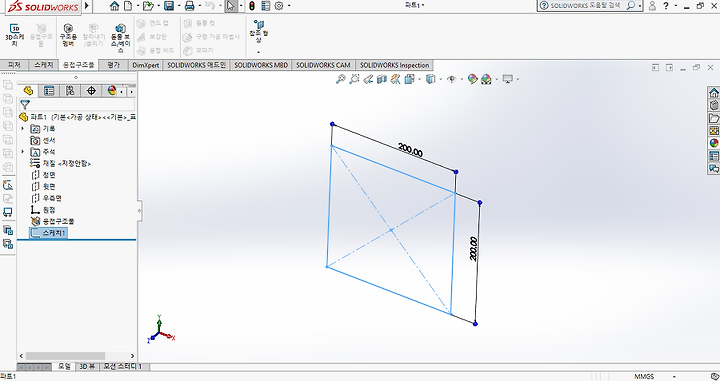Open DimXpertManager crosshair tab icon
720x381 pixels.
click(x=91, y=91)
